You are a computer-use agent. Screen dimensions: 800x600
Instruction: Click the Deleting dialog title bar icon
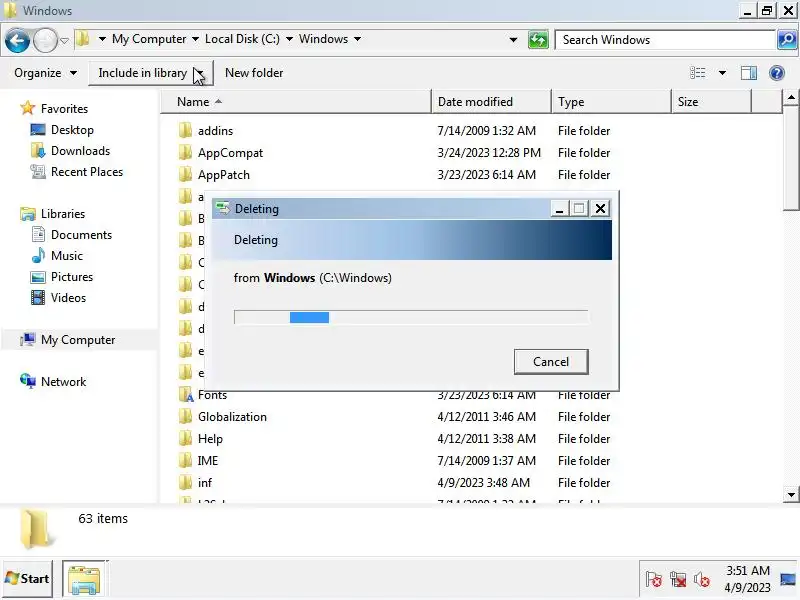tap(222, 208)
